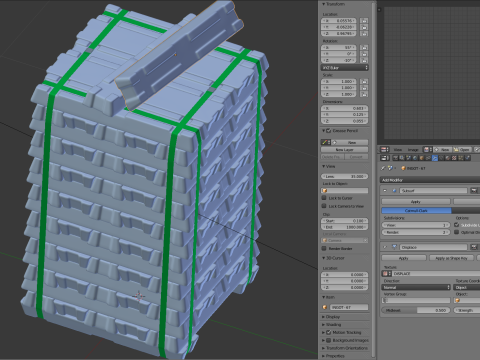This screenshot has height=360, width=480.
Task: Toggle lock for Location Z
Action: coord(364,33)
